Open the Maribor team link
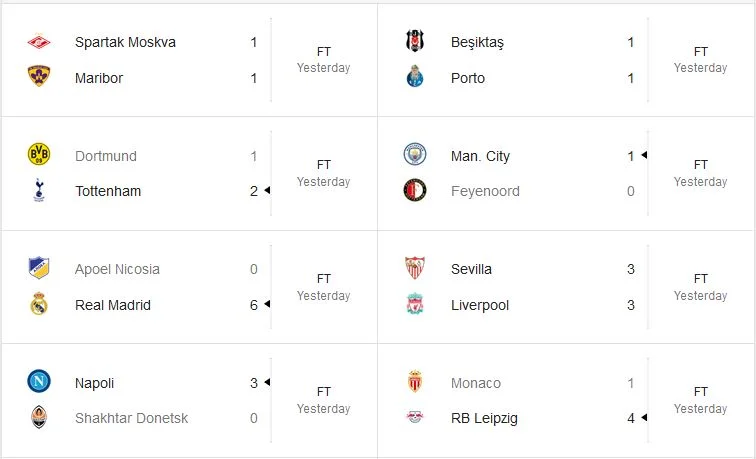 pos(99,78)
